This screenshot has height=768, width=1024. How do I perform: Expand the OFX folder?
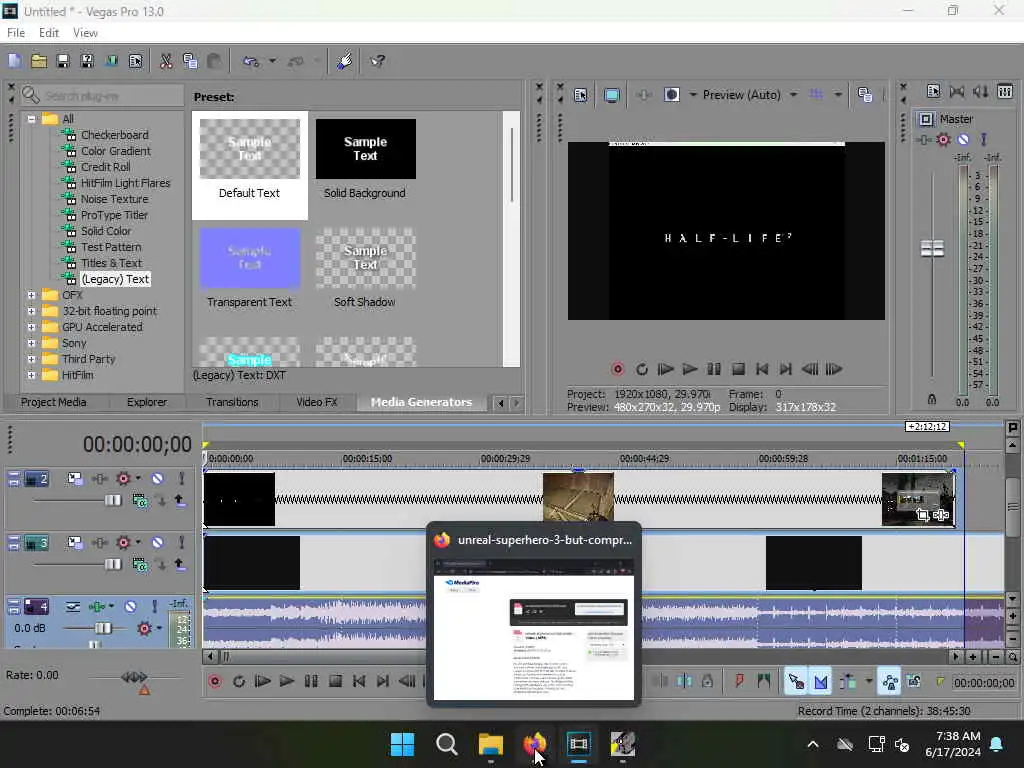tap(31, 295)
